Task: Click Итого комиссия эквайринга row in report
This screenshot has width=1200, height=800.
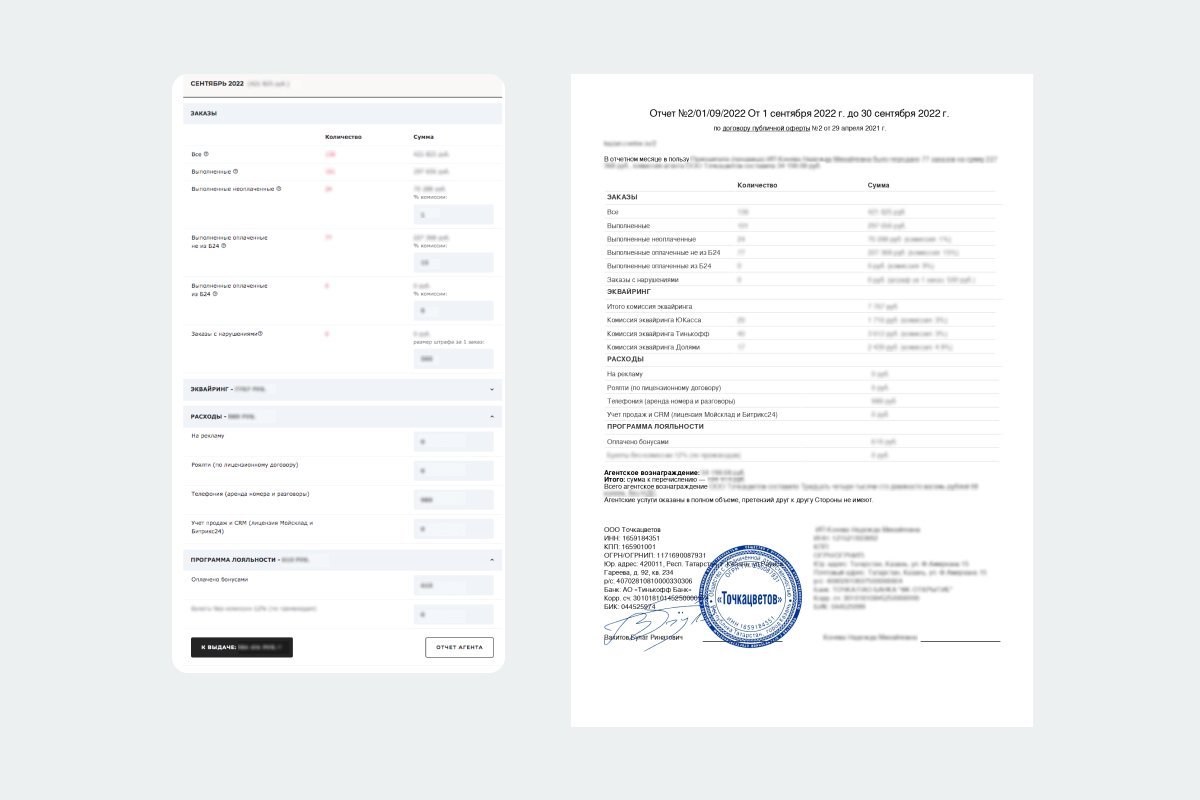Action: [x=802, y=306]
